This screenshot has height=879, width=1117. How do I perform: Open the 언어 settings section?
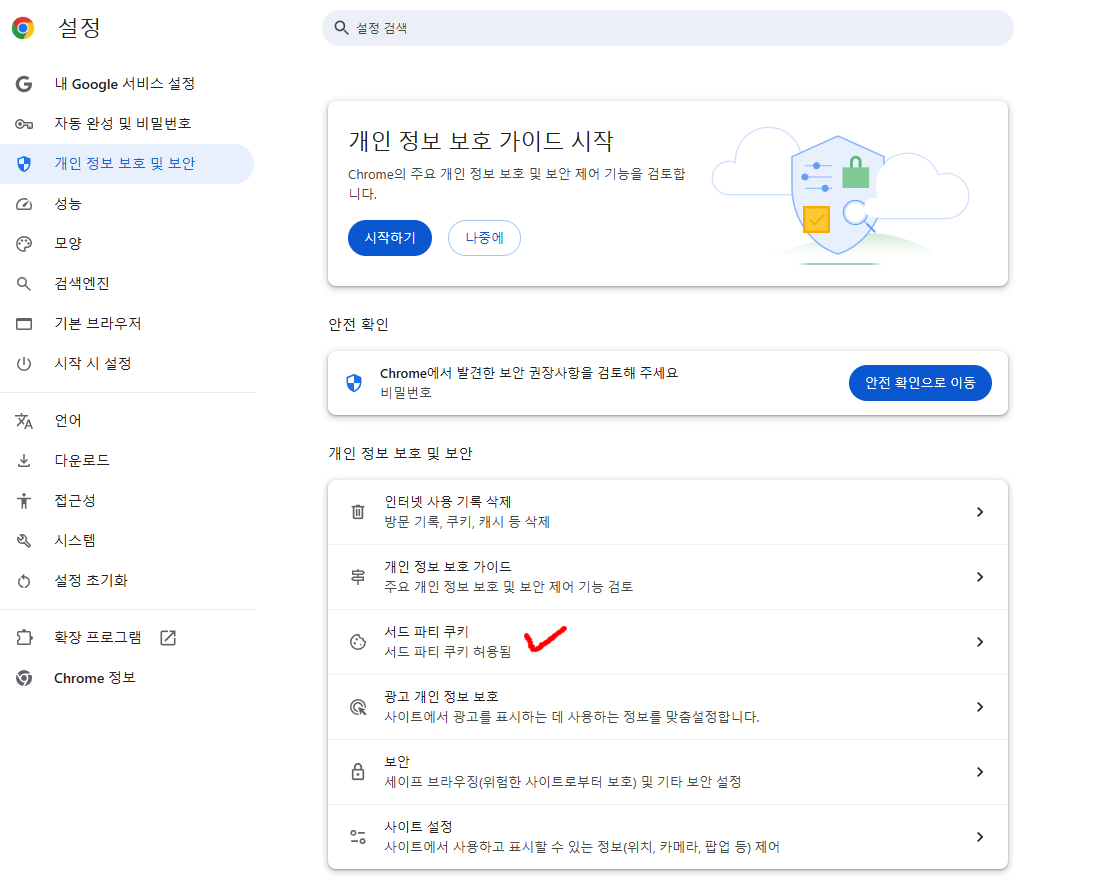coord(127,421)
